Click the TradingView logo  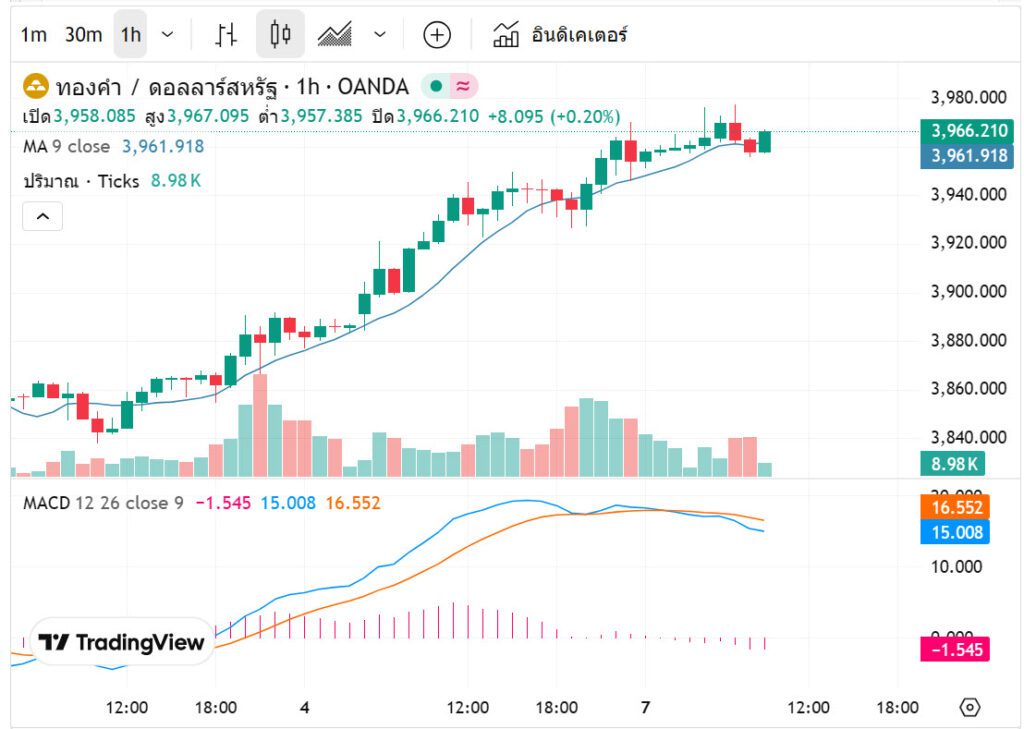[121, 642]
